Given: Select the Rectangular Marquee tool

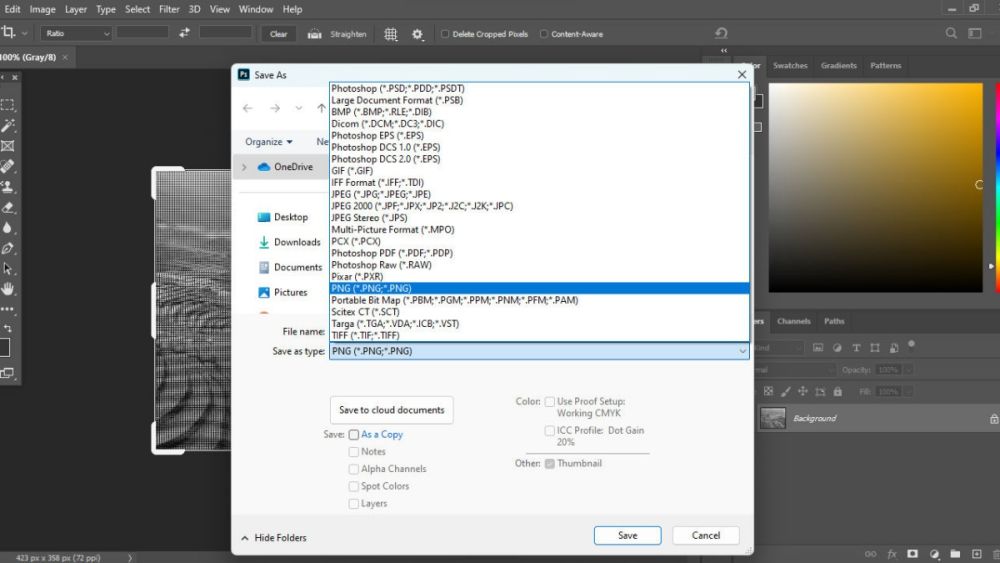Looking at the screenshot, I should [x=8, y=105].
